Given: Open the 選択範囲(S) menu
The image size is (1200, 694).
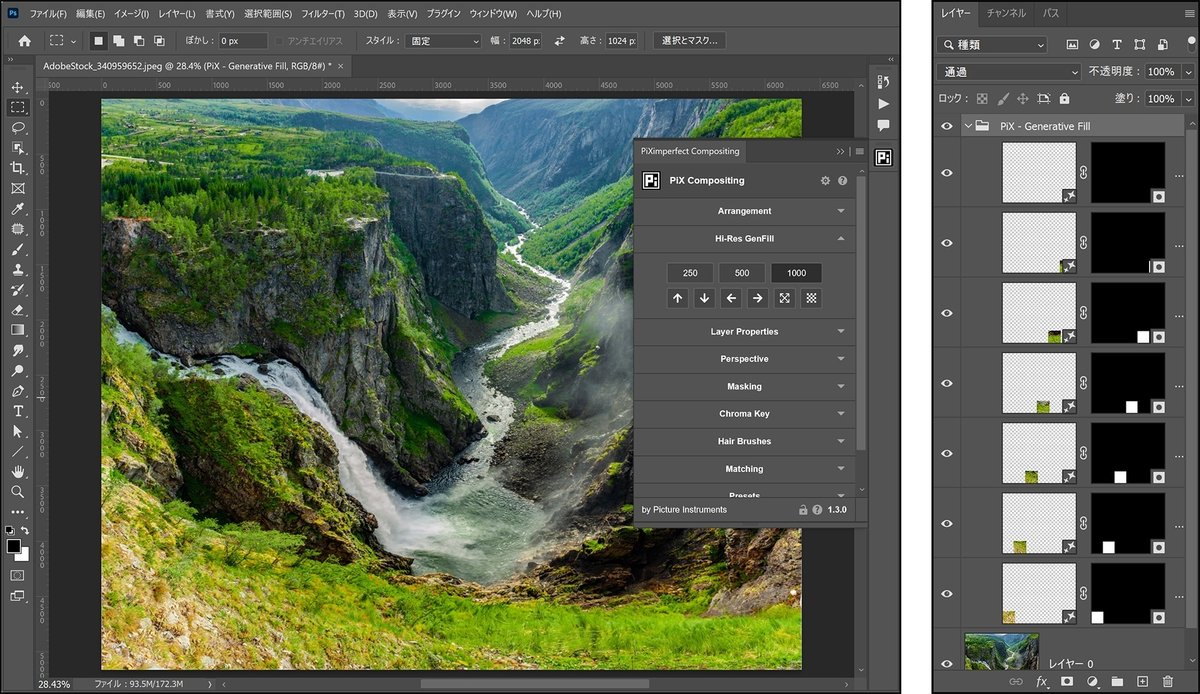Looking at the screenshot, I should tap(268, 14).
